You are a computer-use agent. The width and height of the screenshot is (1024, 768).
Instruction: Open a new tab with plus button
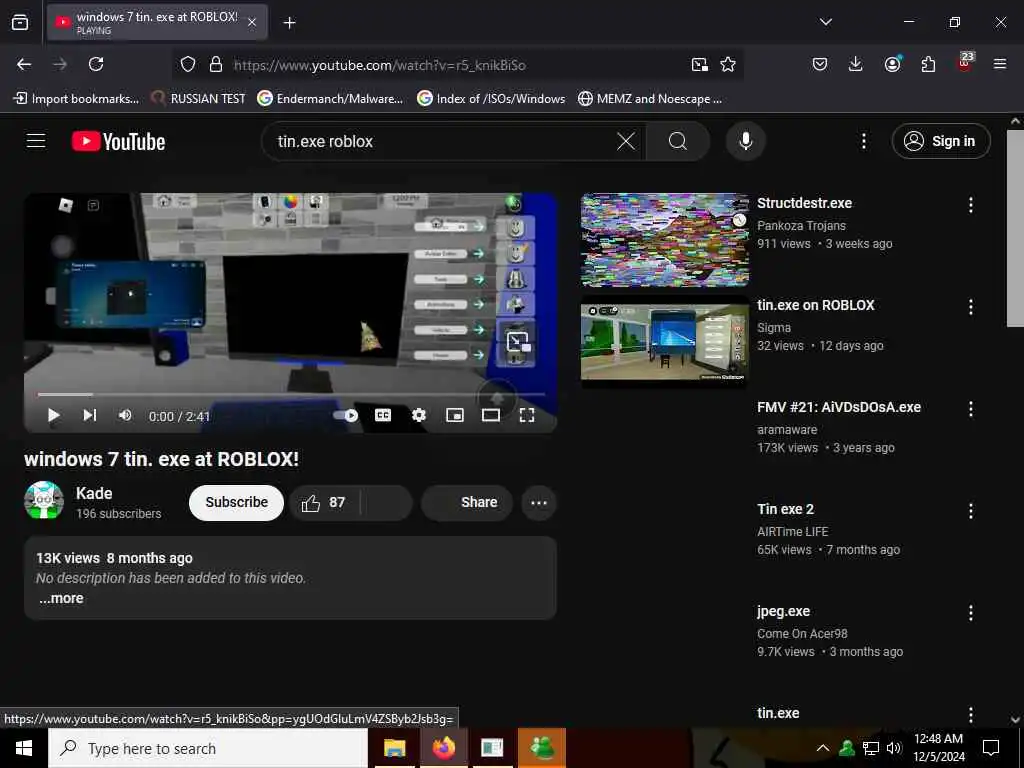(x=289, y=23)
